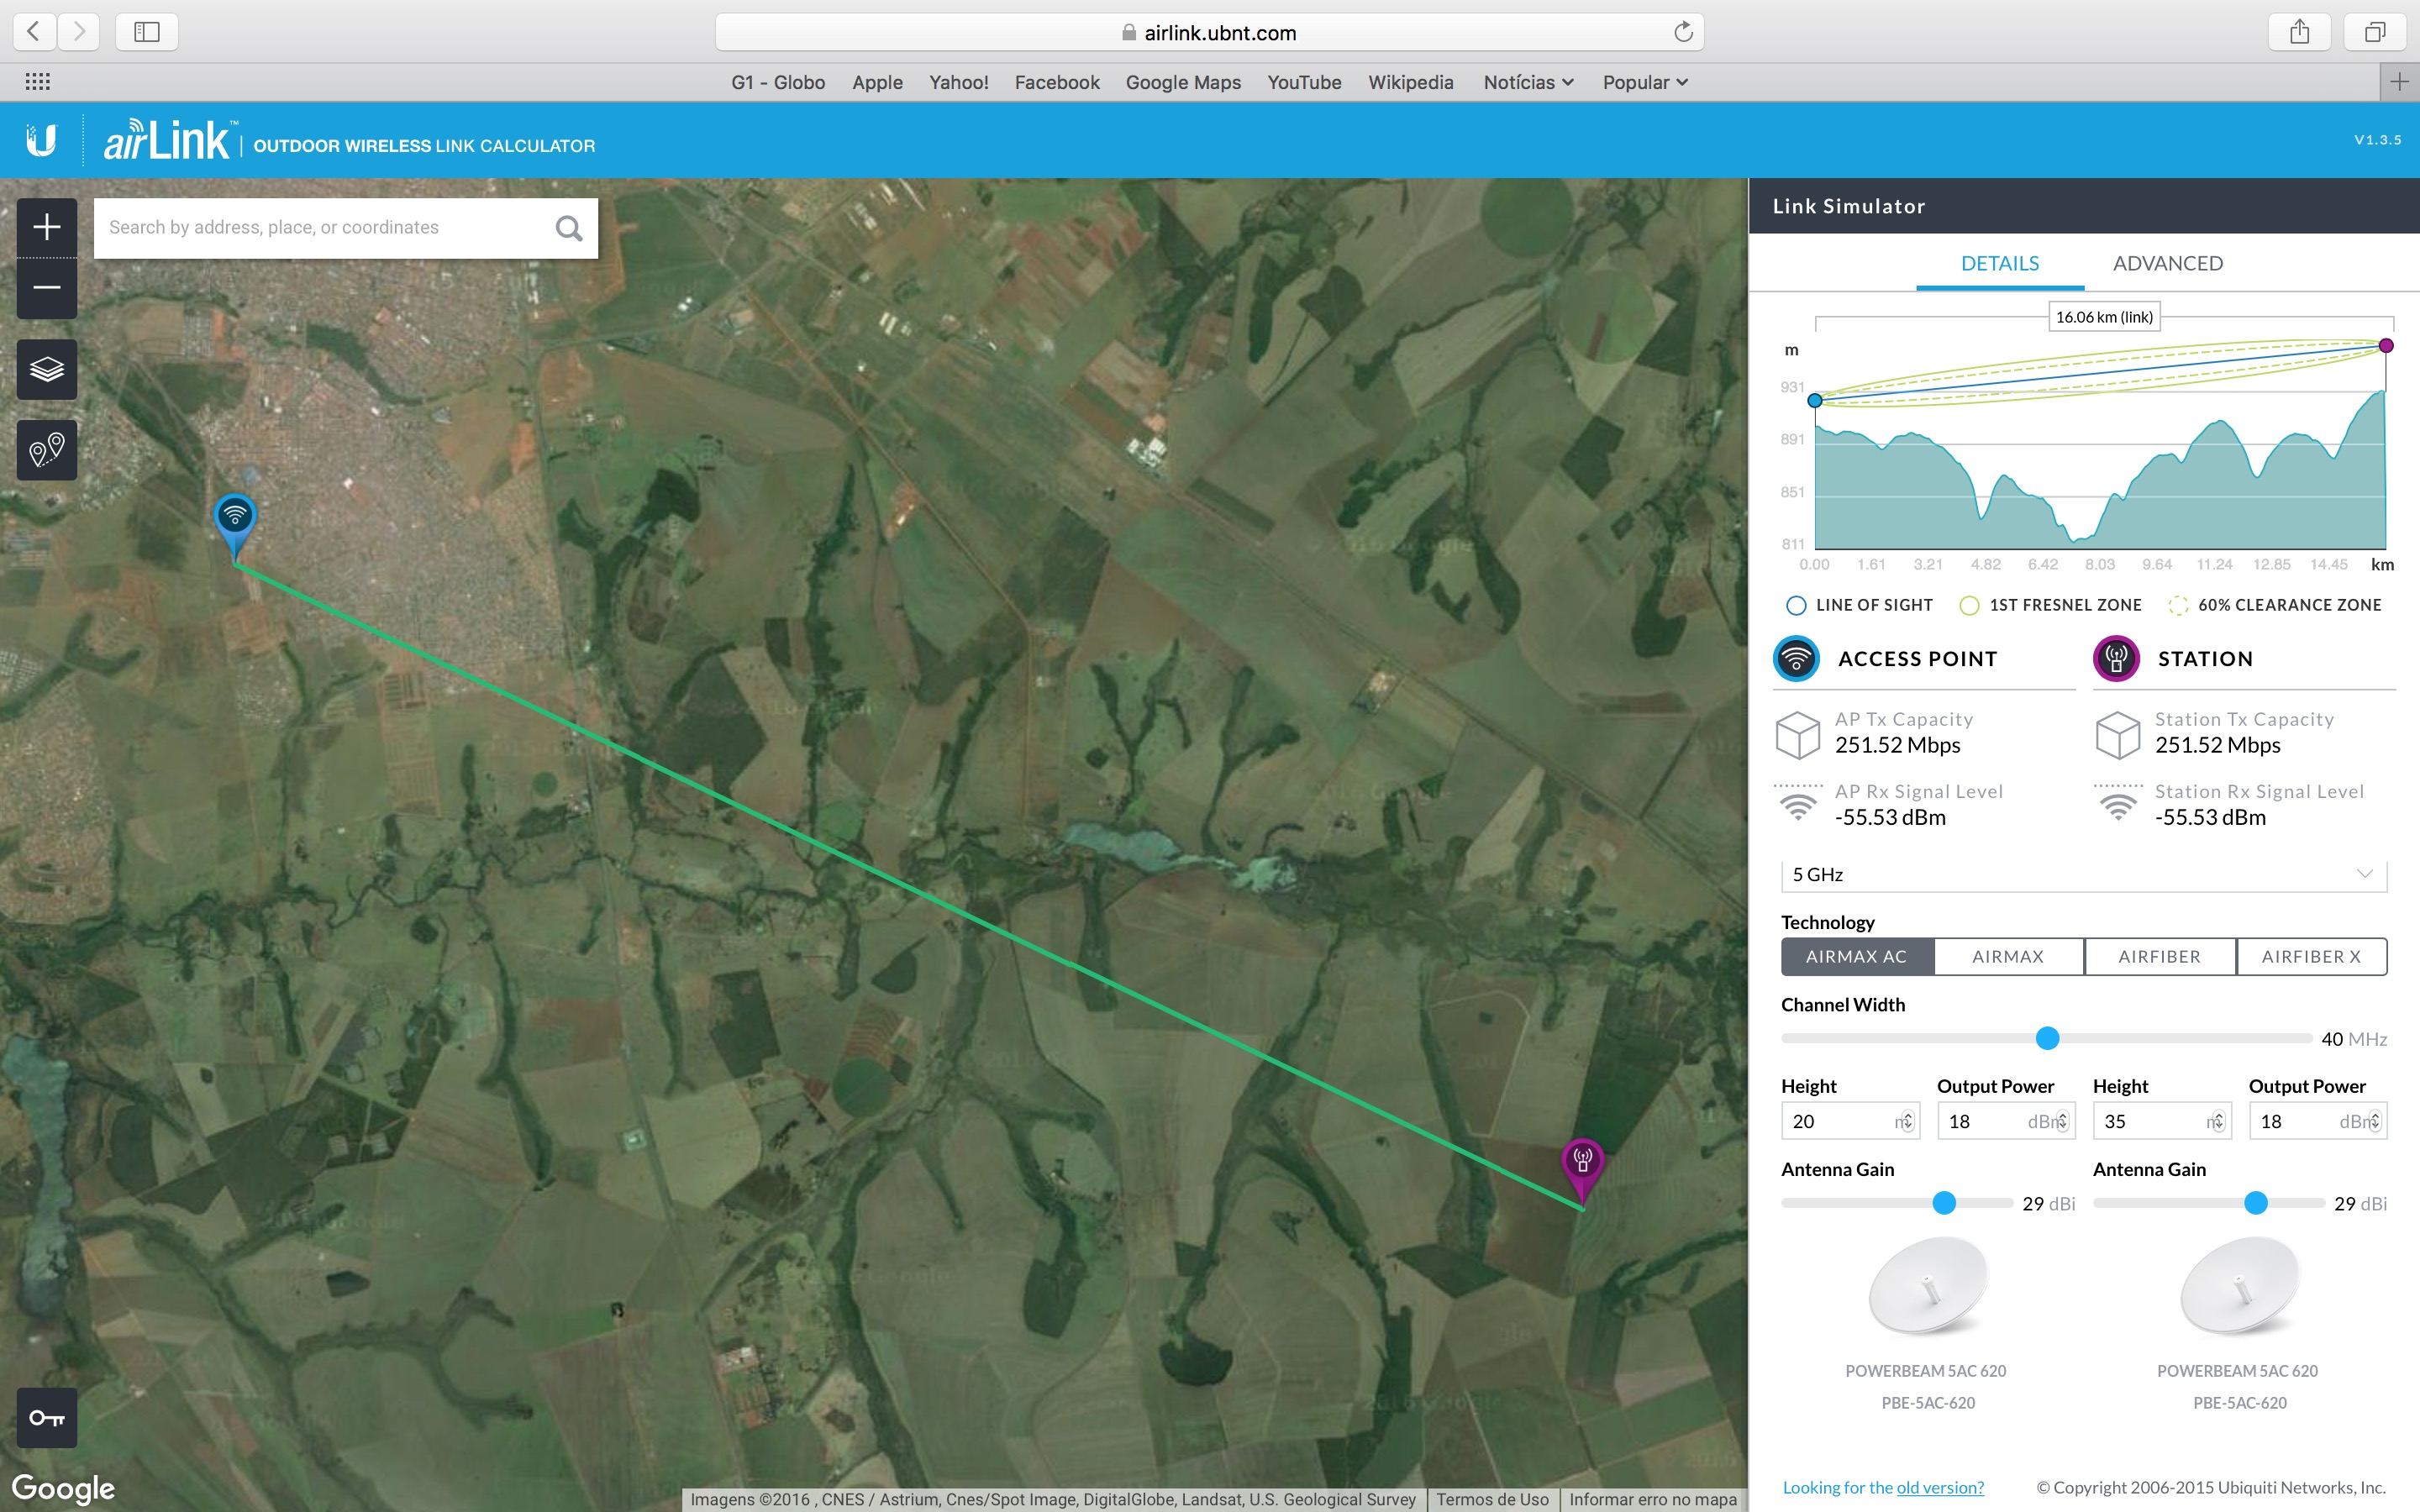Screen dimensions: 2420x1512
Task: Reload page with Safari refresh icon
Action: [1683, 32]
